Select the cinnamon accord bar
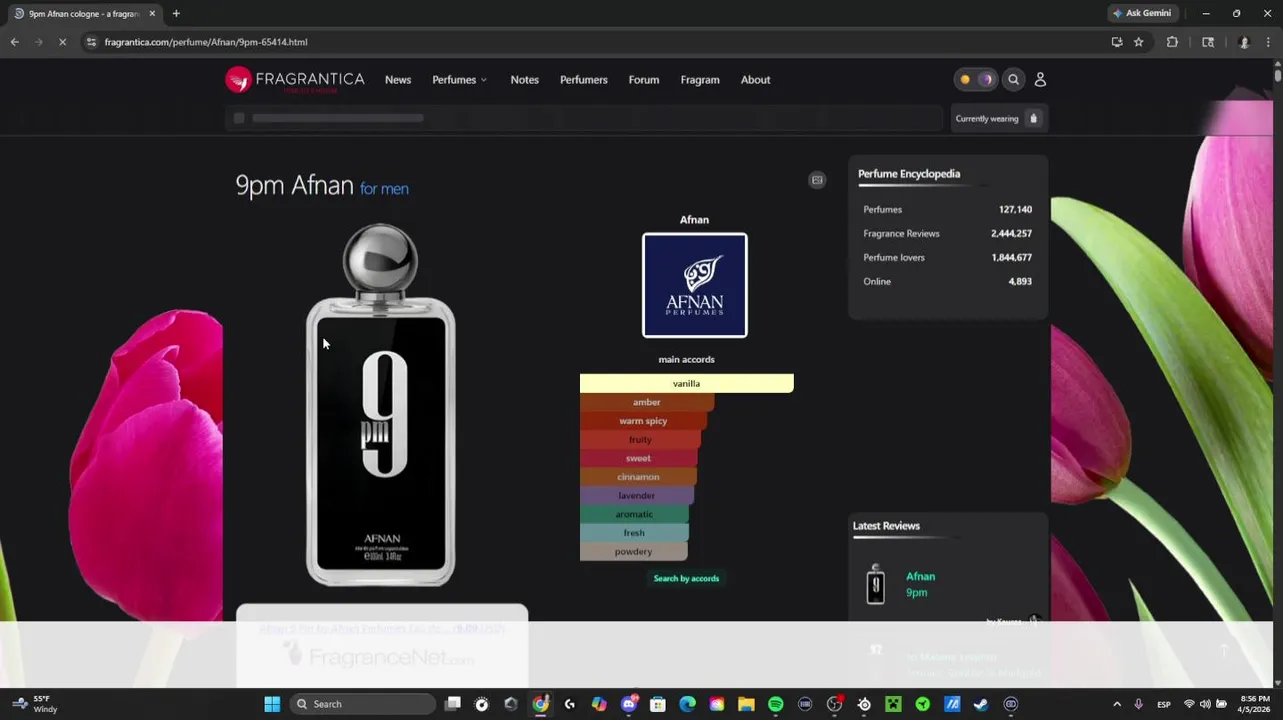 pyautogui.click(x=638, y=477)
